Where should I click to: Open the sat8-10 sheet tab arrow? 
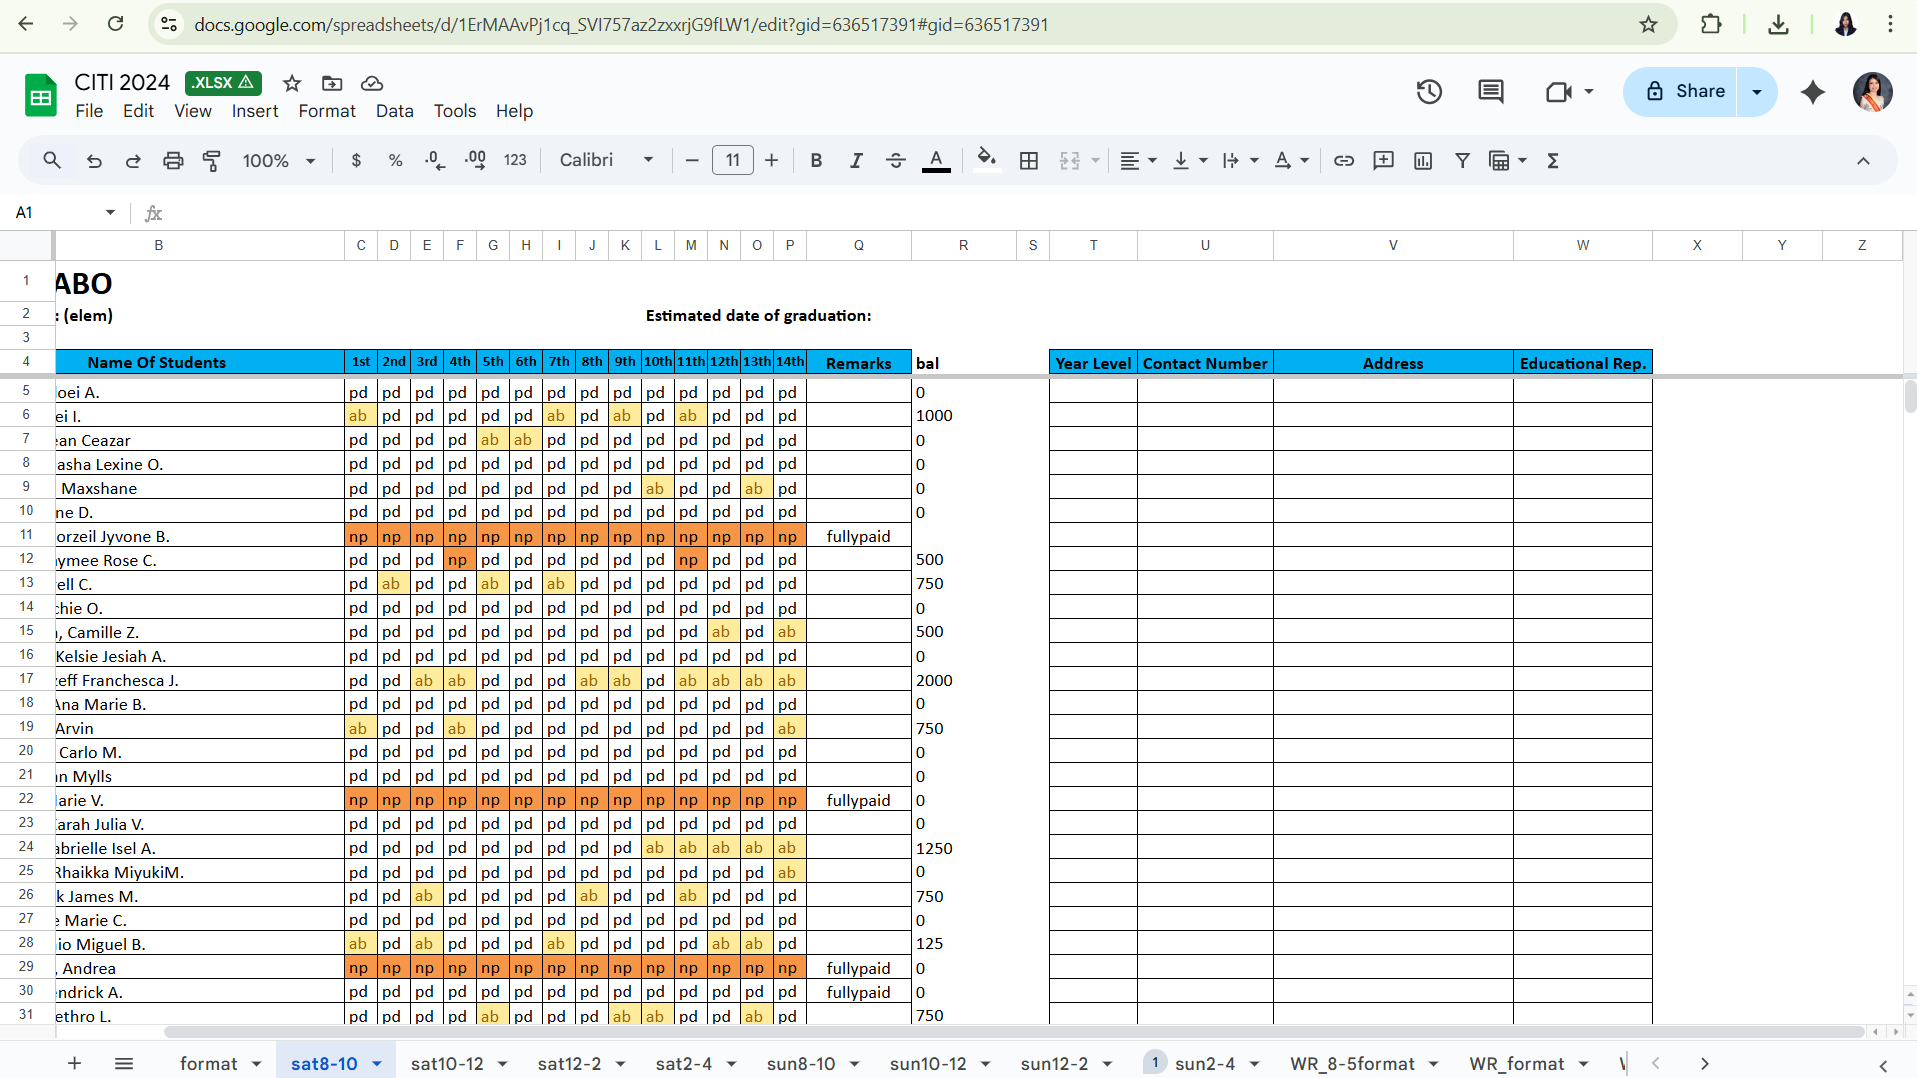(377, 1064)
